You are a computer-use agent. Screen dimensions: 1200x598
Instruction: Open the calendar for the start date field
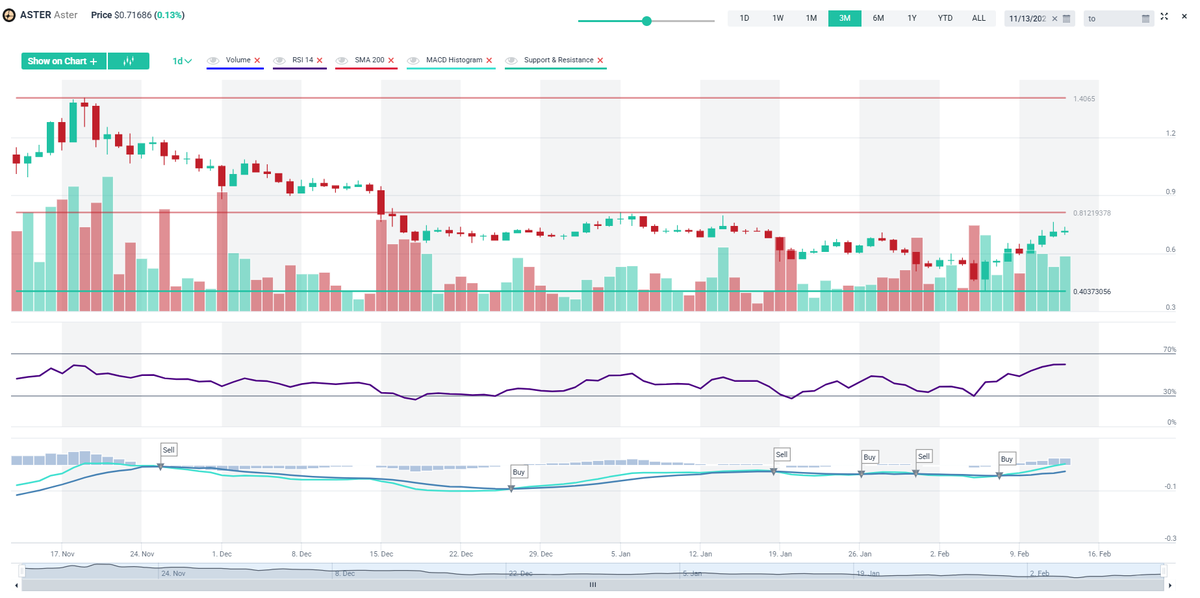point(1066,18)
